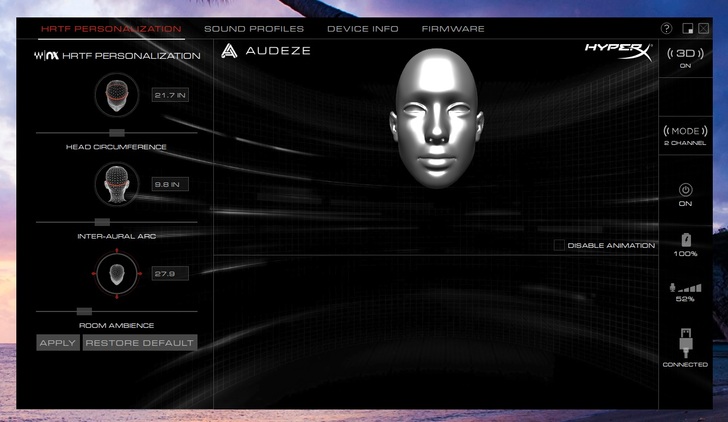728x422 pixels.
Task: Open the Sound Profiles tab
Action: point(253,29)
